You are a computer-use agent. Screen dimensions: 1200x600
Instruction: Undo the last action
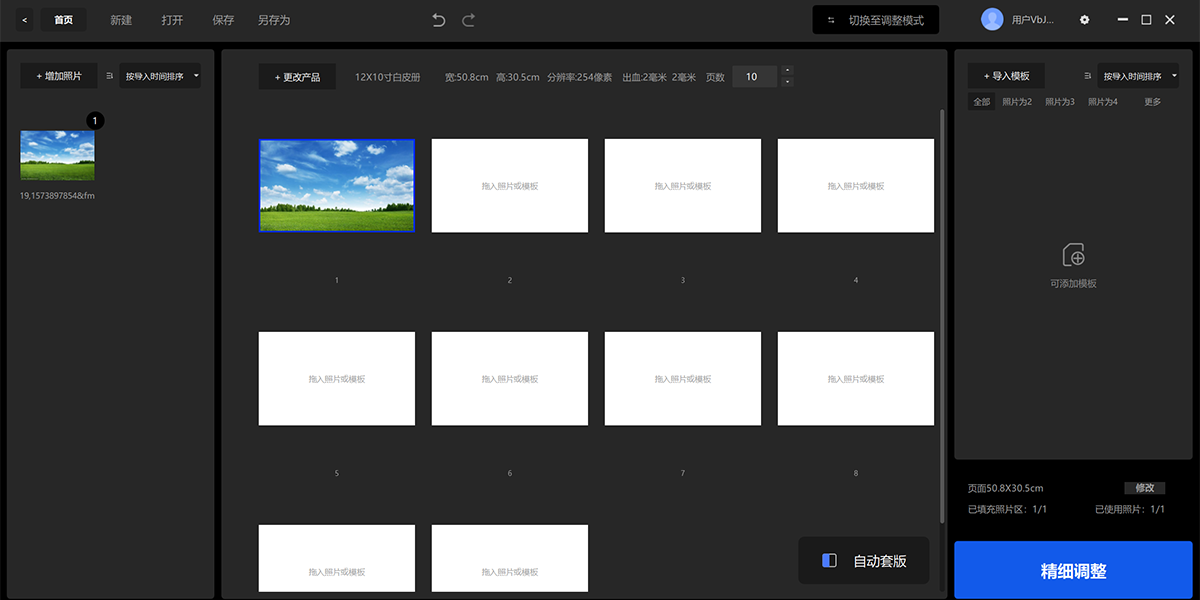click(x=438, y=20)
